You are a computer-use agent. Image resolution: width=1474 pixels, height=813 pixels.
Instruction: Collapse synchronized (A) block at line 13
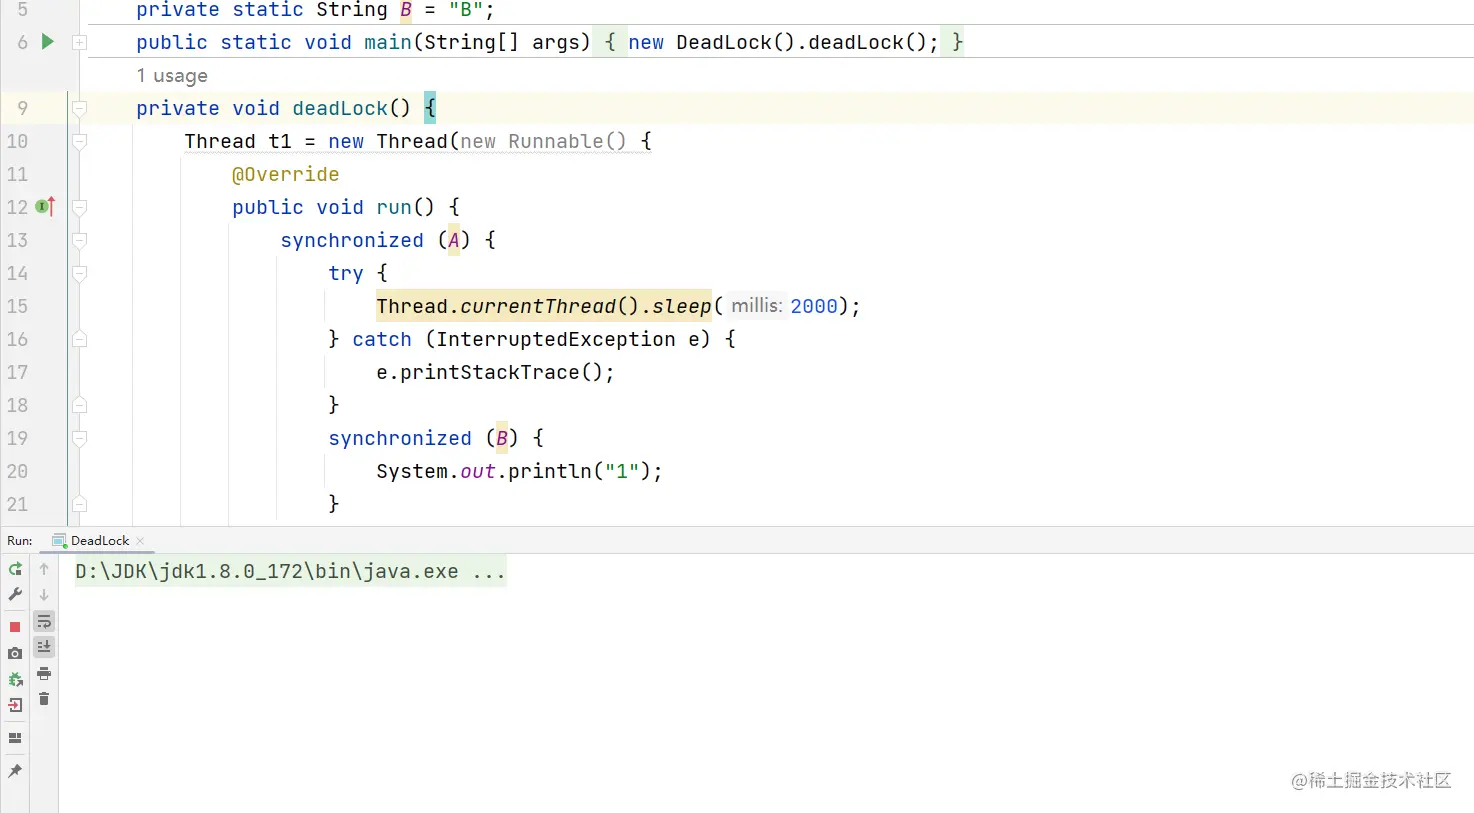coord(80,240)
